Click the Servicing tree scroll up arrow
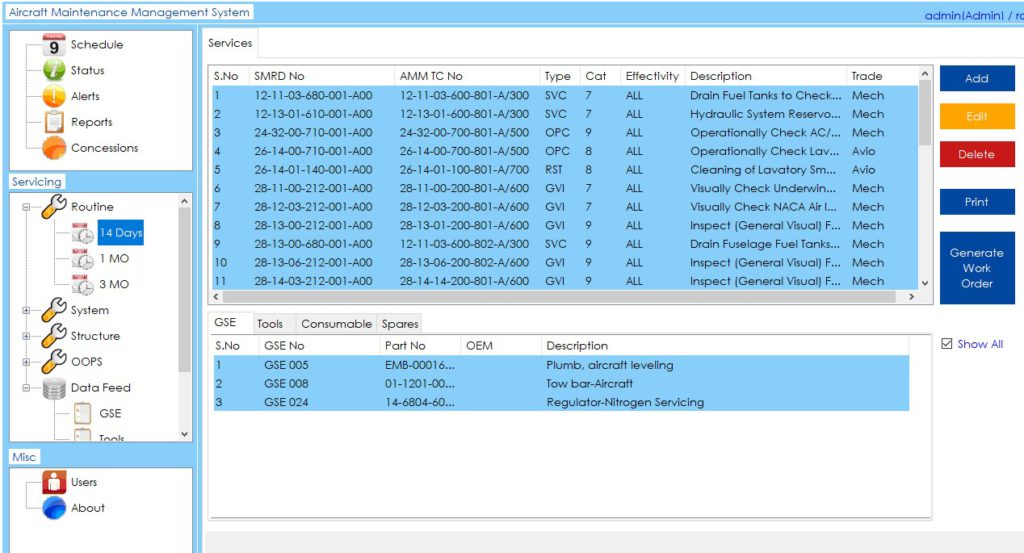This screenshot has width=1024, height=553. coord(184,201)
